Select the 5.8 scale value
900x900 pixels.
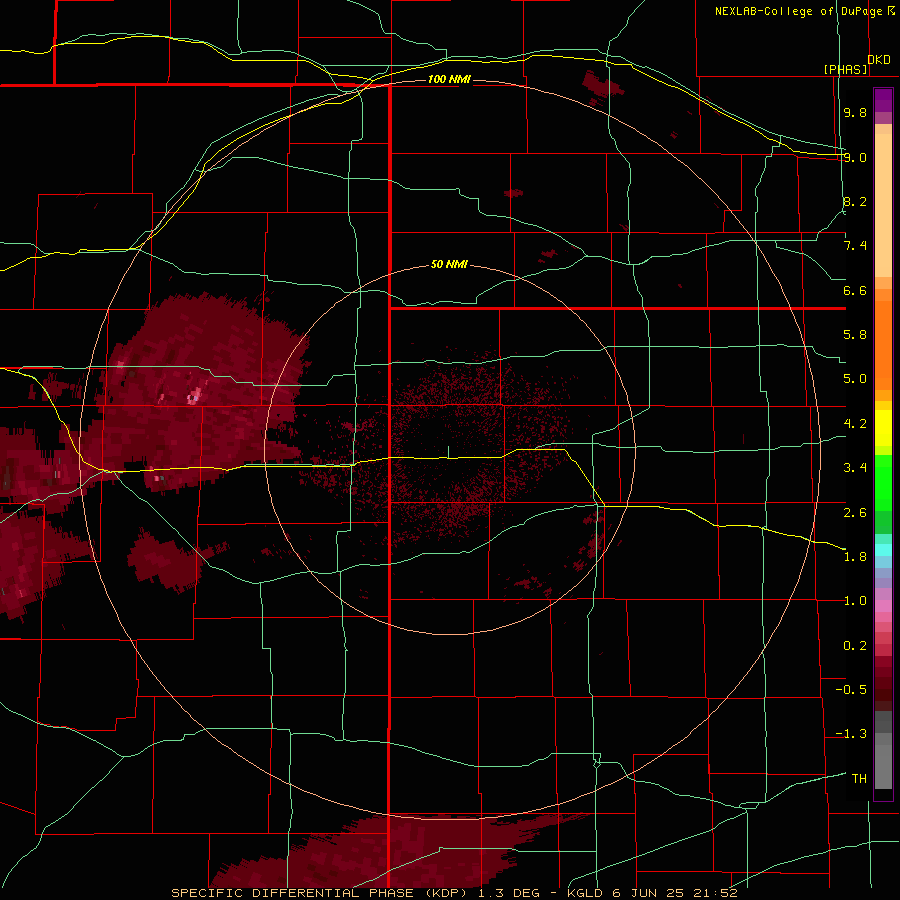(855, 335)
